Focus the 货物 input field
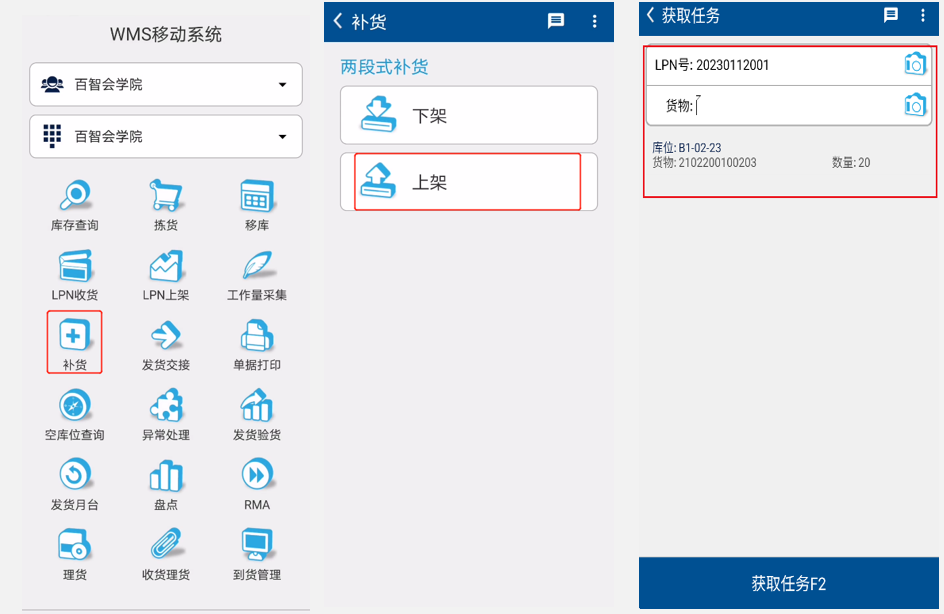 [790, 105]
